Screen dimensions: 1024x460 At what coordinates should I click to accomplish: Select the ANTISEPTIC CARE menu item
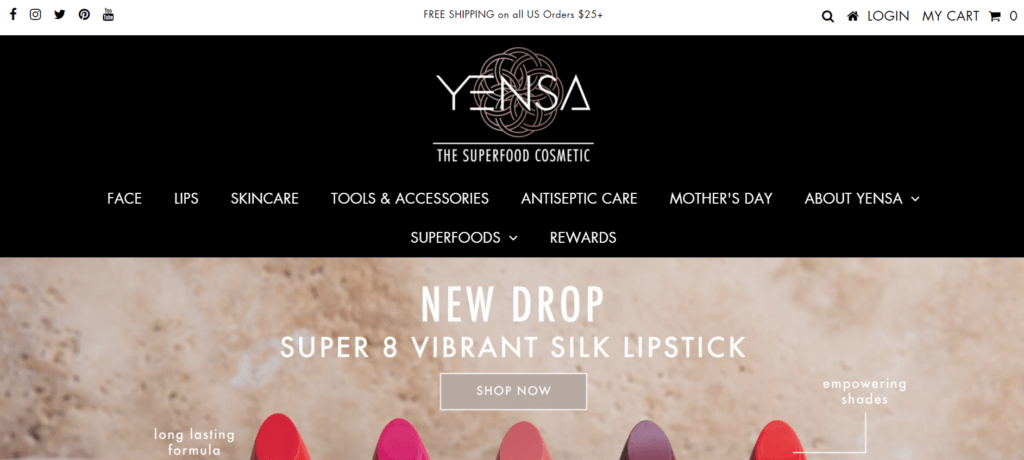579,199
